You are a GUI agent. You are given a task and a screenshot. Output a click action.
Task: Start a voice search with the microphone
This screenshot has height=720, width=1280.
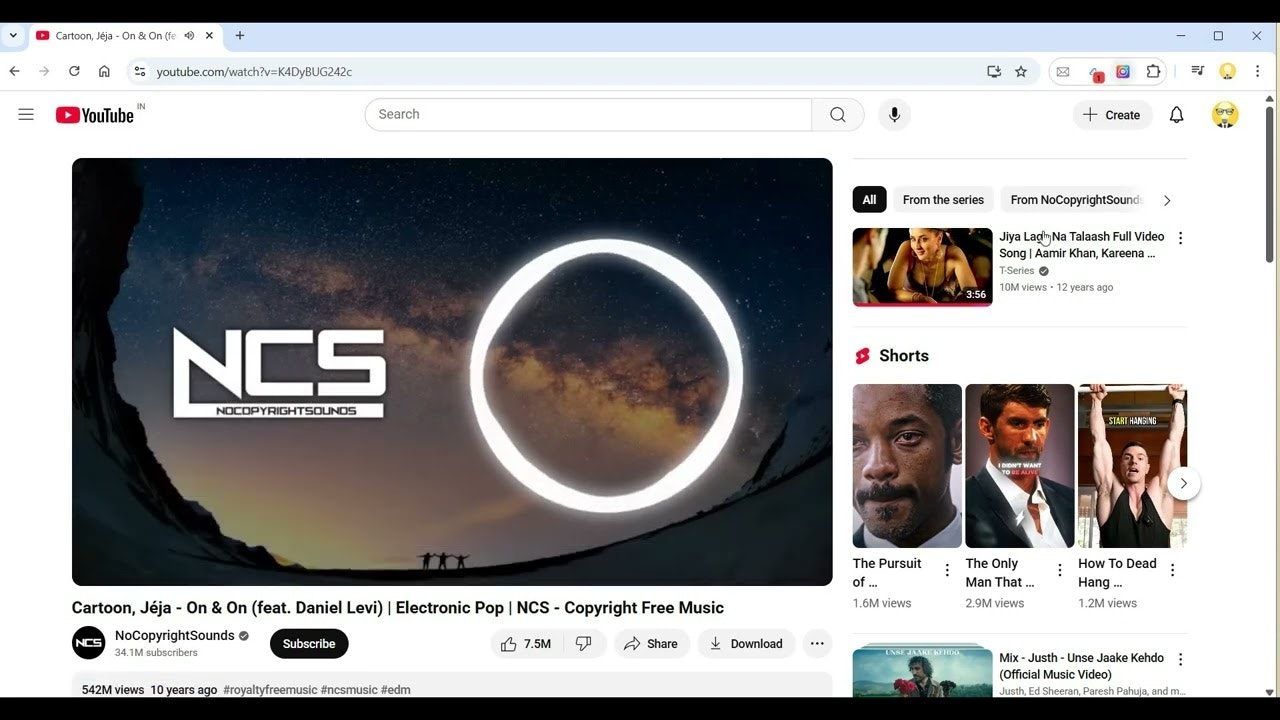[x=894, y=114]
